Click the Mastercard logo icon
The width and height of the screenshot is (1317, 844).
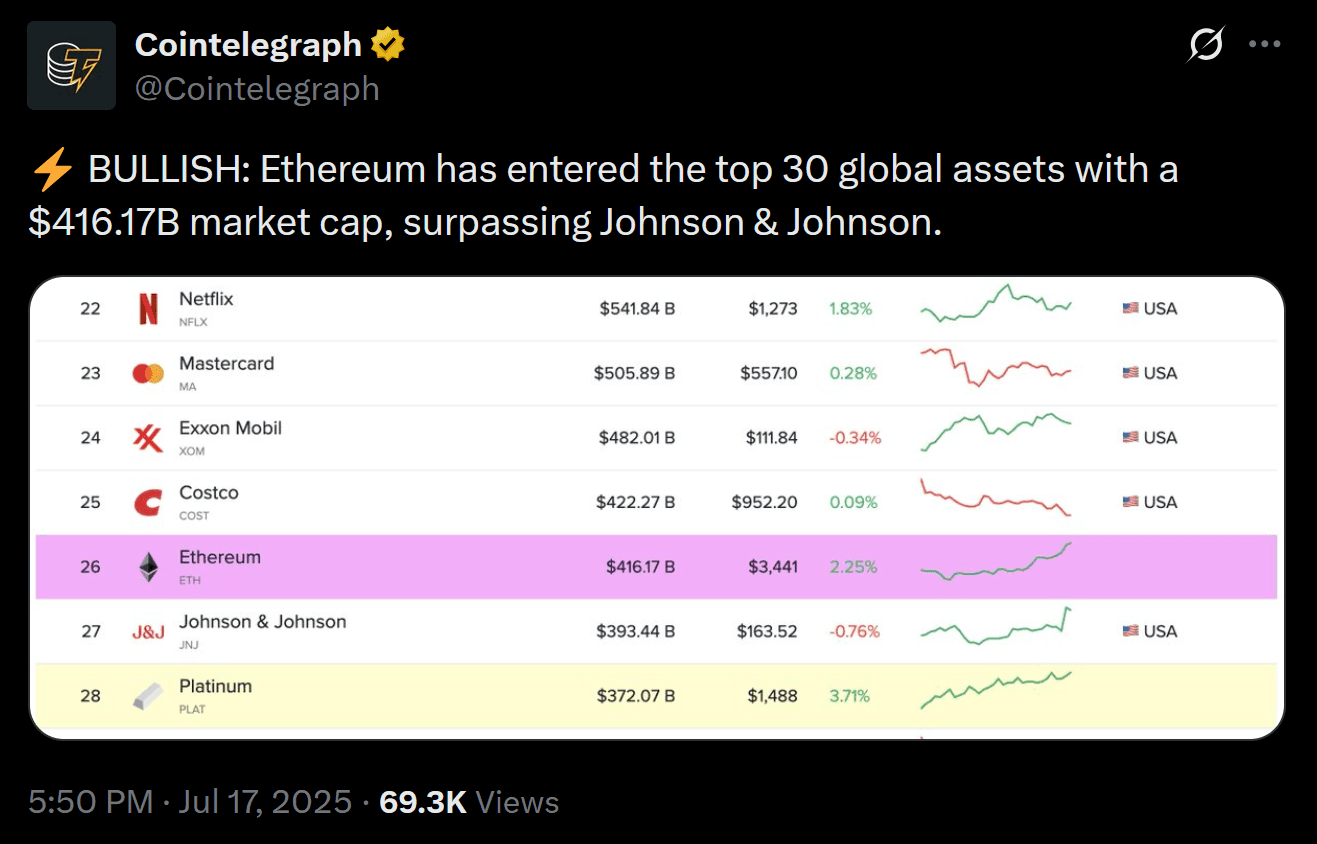[x=148, y=374]
